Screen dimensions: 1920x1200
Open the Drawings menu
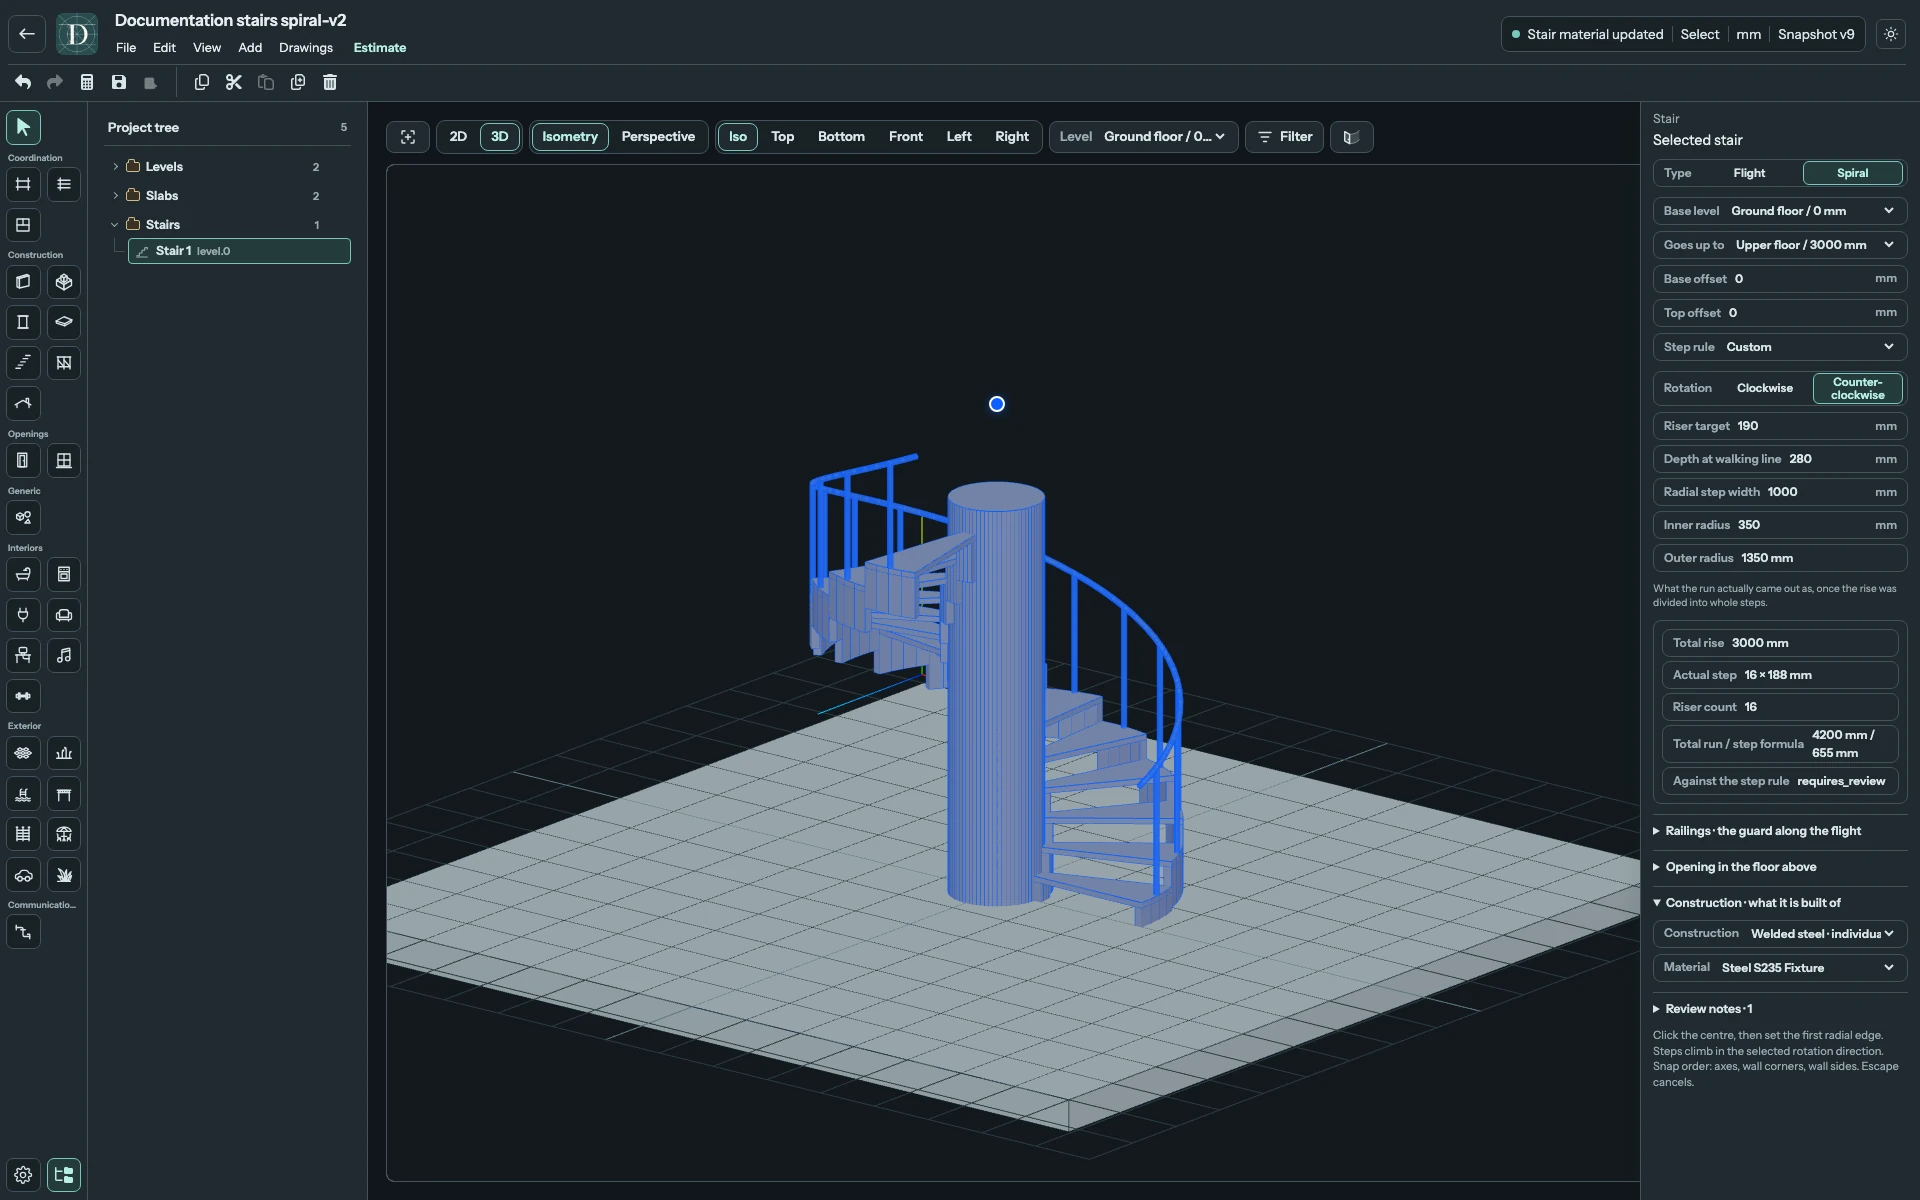tap(306, 48)
